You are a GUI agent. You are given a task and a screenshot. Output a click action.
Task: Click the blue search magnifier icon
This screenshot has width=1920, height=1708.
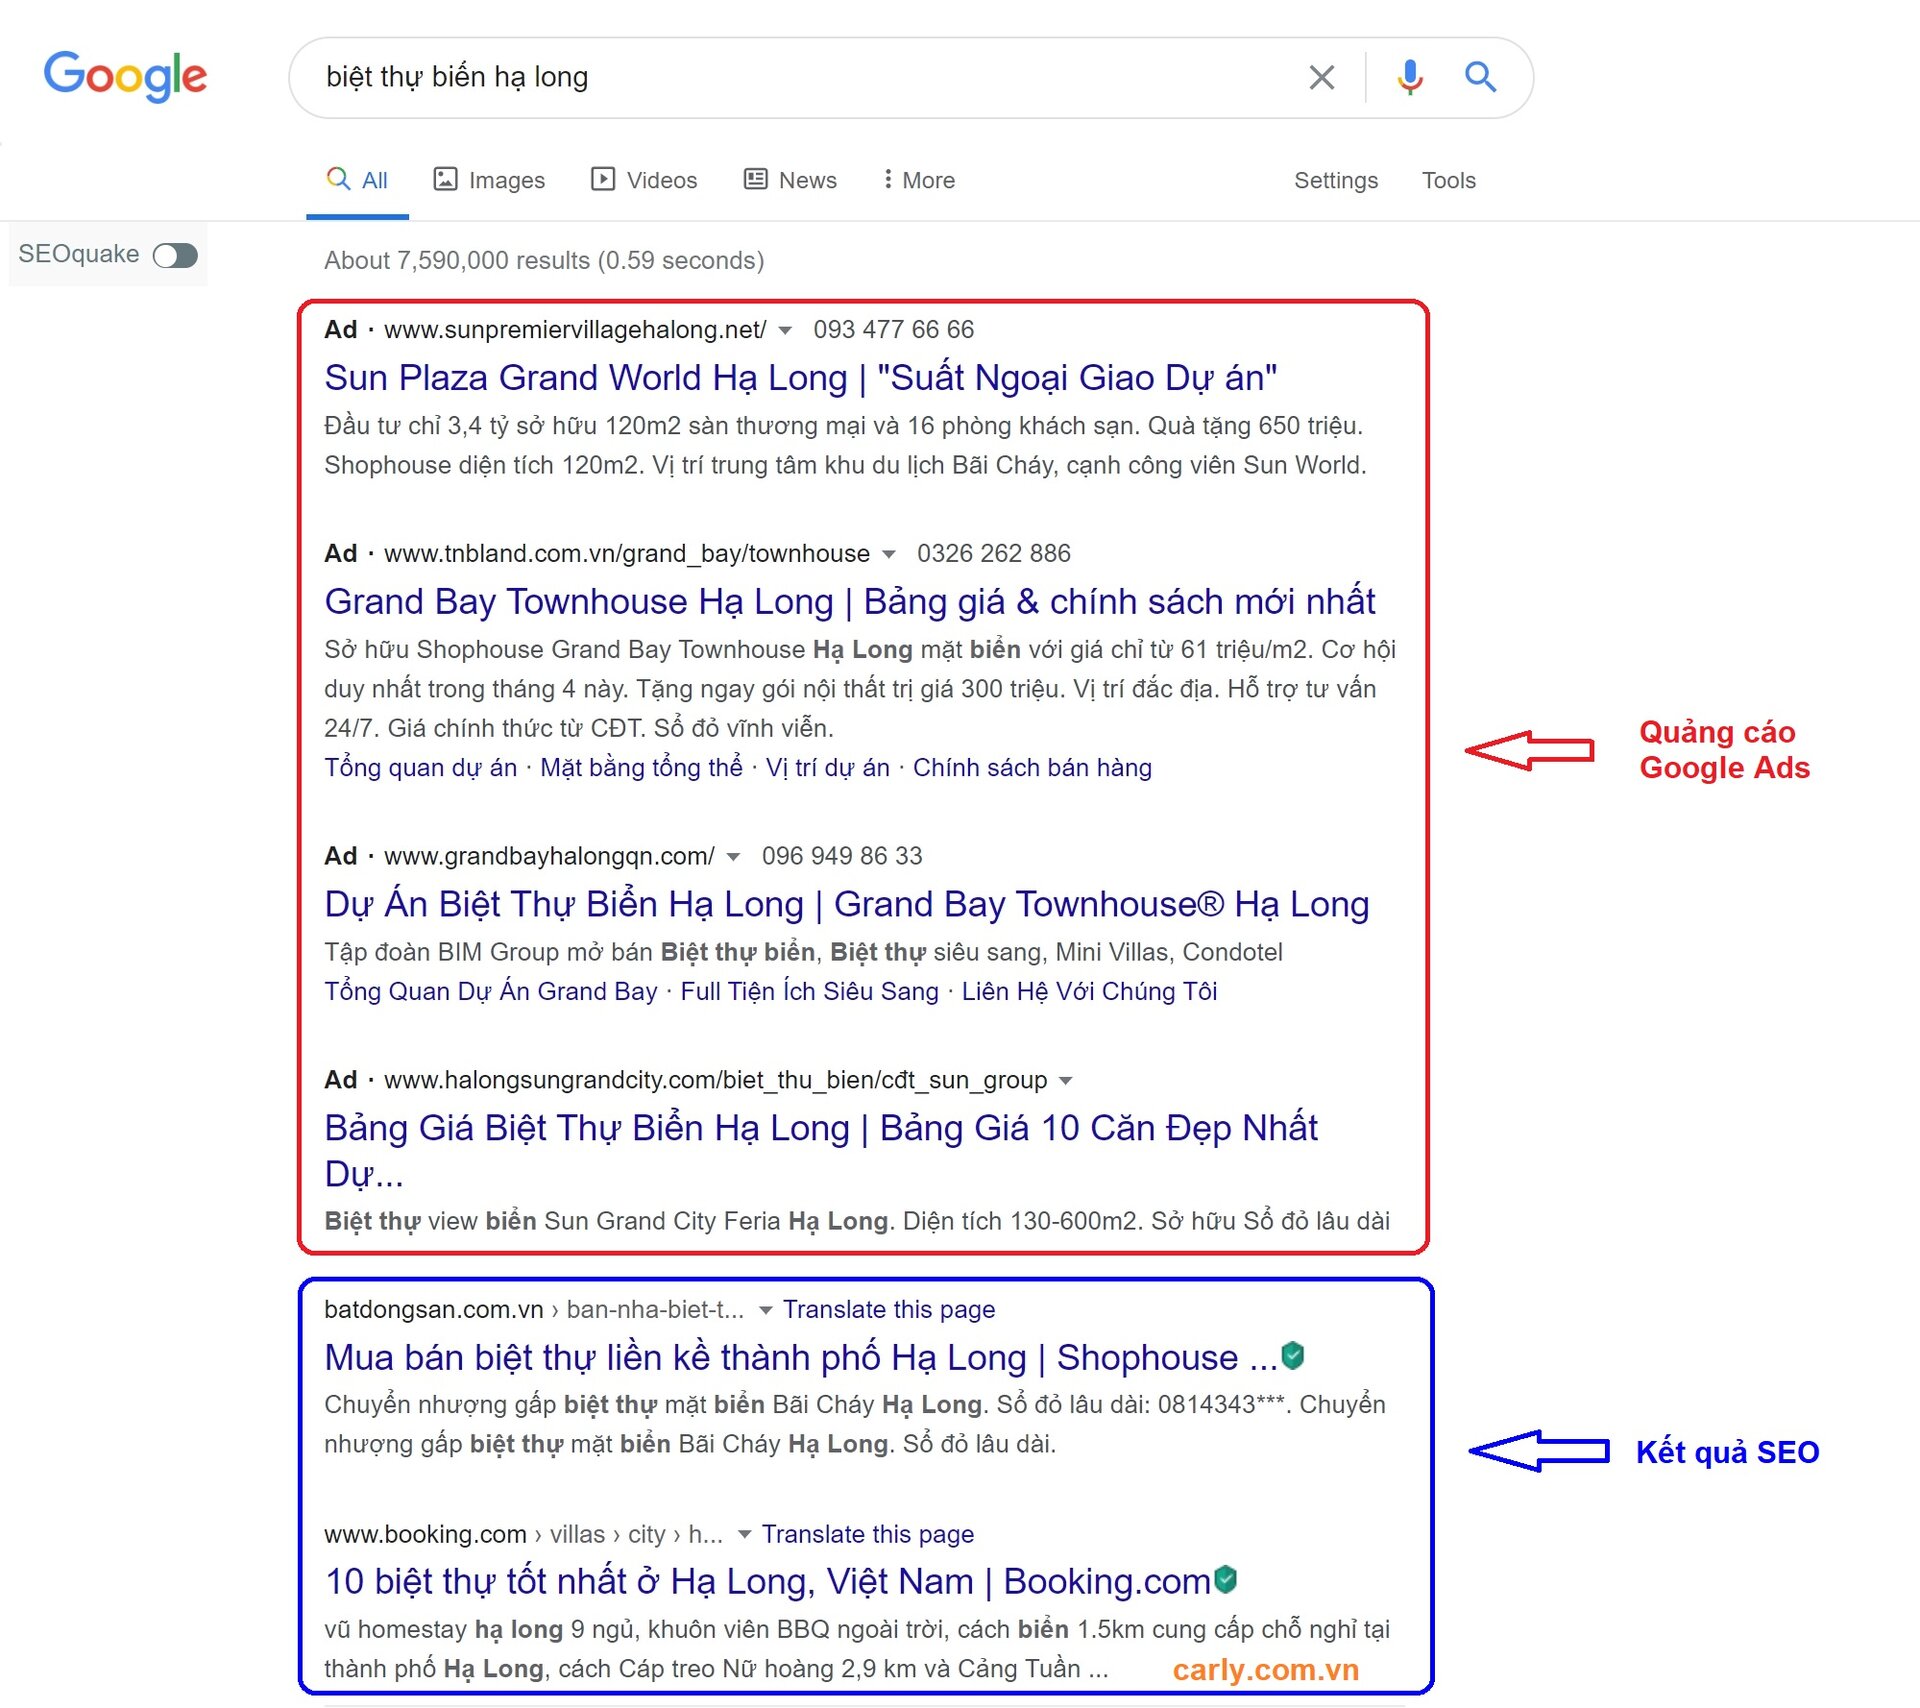[x=1480, y=77]
